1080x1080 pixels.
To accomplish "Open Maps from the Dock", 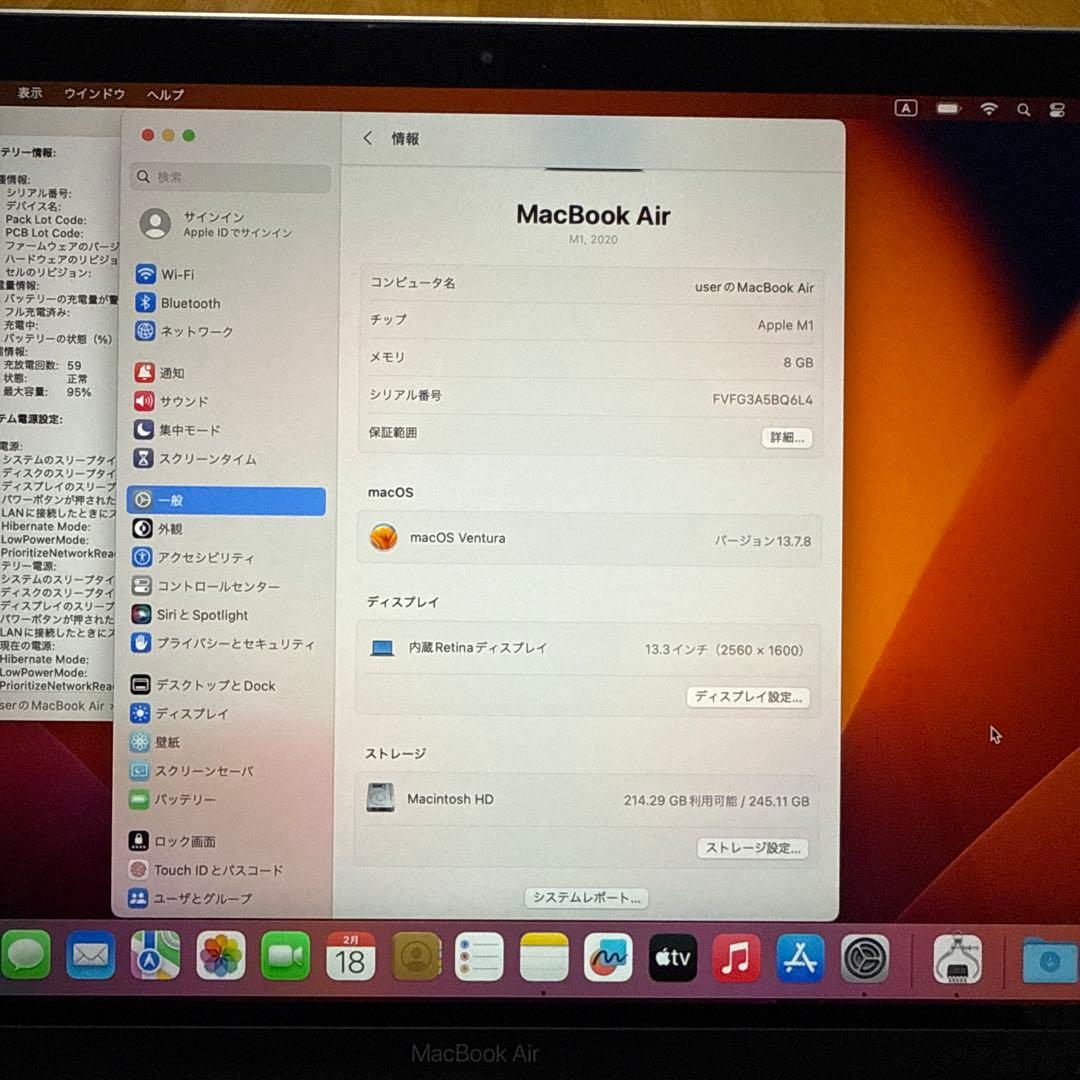I will click(156, 955).
